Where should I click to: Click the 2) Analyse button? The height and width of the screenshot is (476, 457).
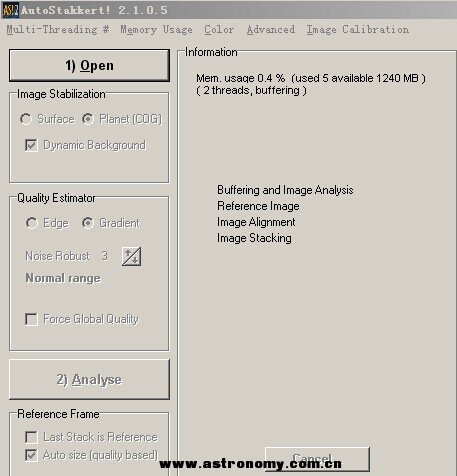pos(89,379)
